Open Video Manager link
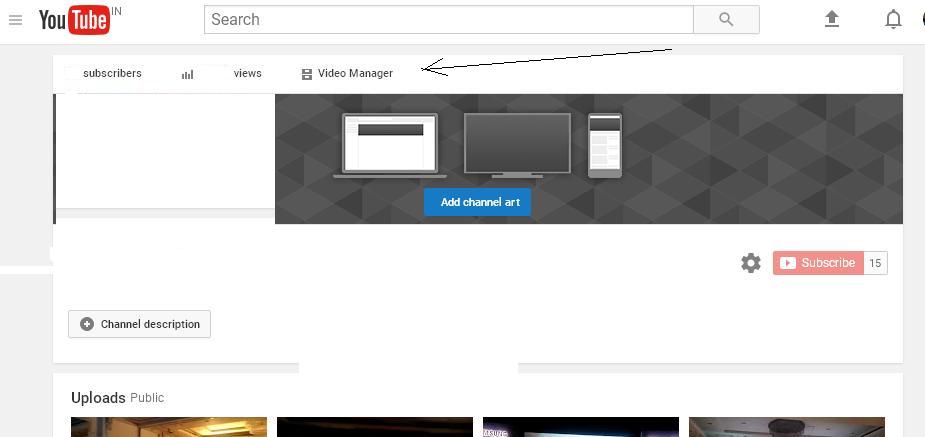 [x=355, y=74]
